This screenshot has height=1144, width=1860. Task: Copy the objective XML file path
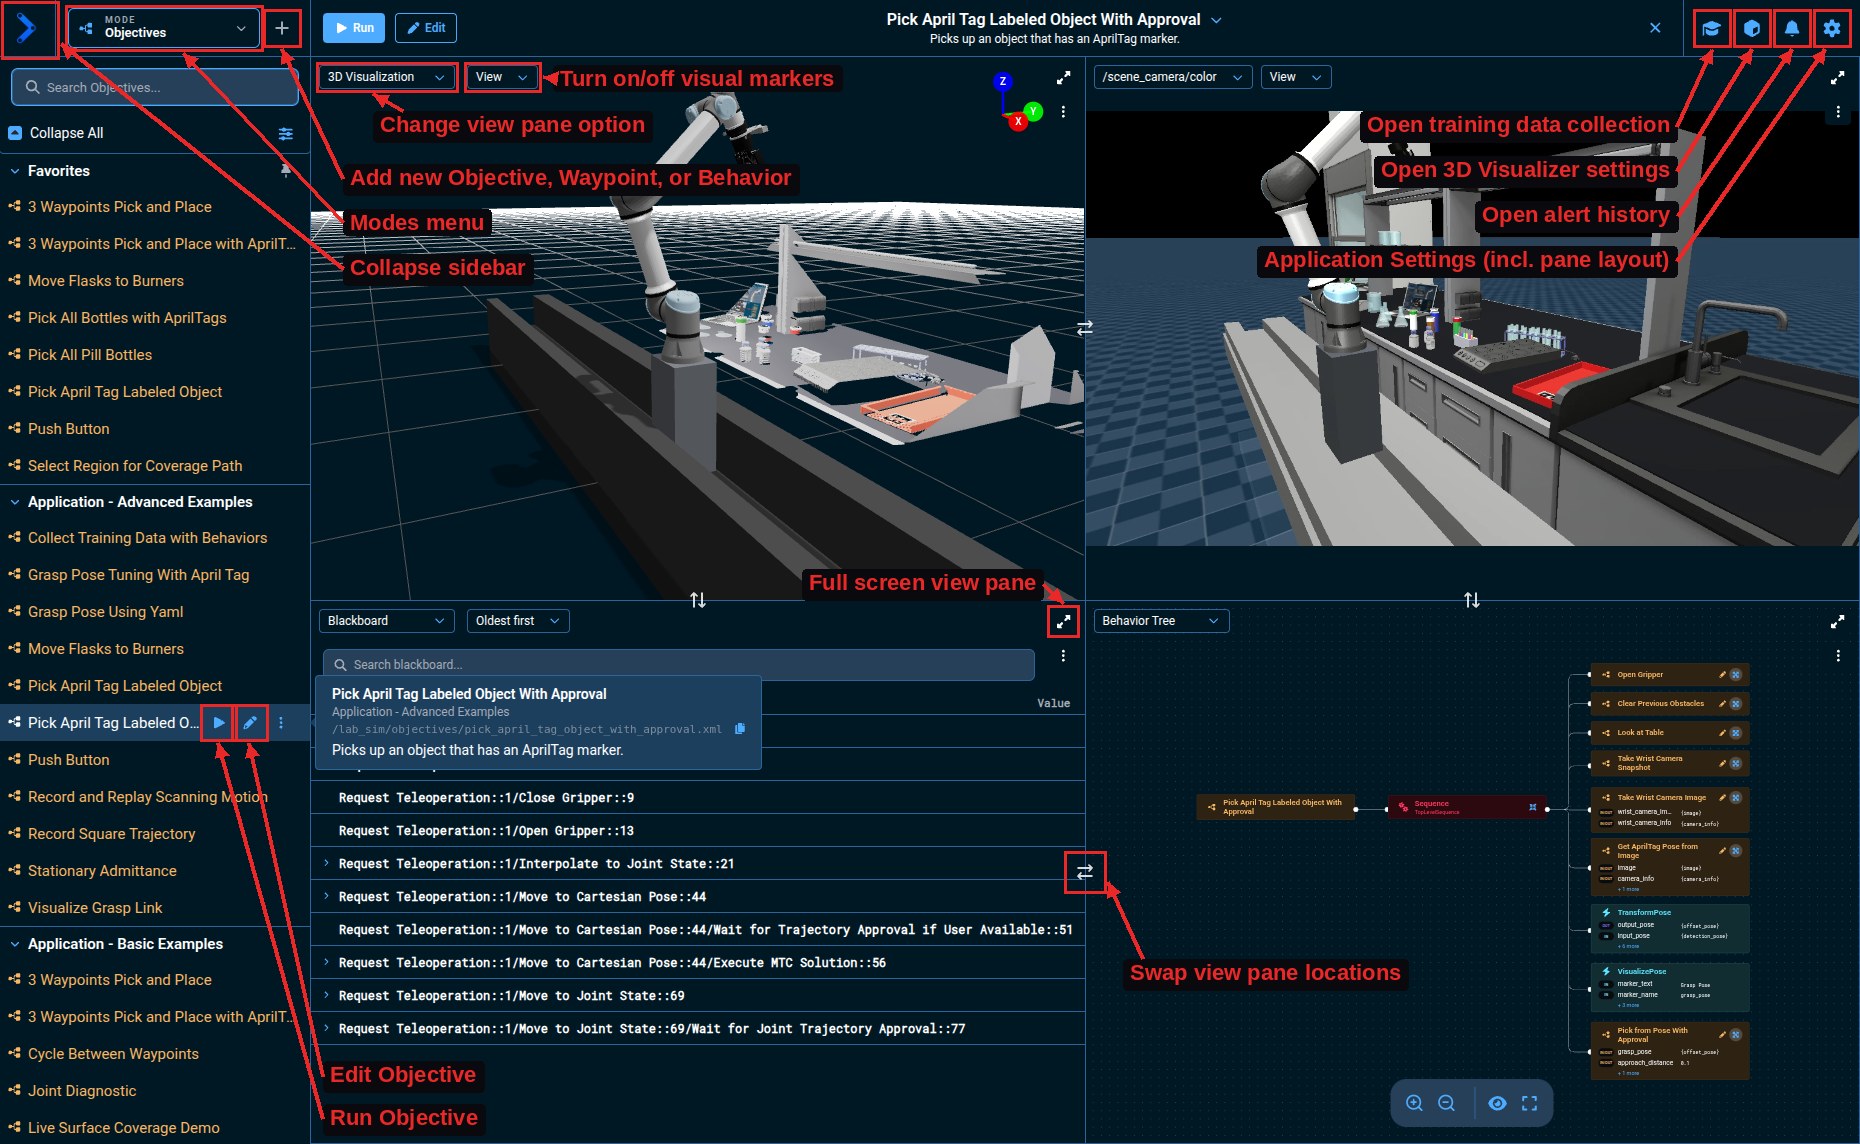(x=740, y=729)
